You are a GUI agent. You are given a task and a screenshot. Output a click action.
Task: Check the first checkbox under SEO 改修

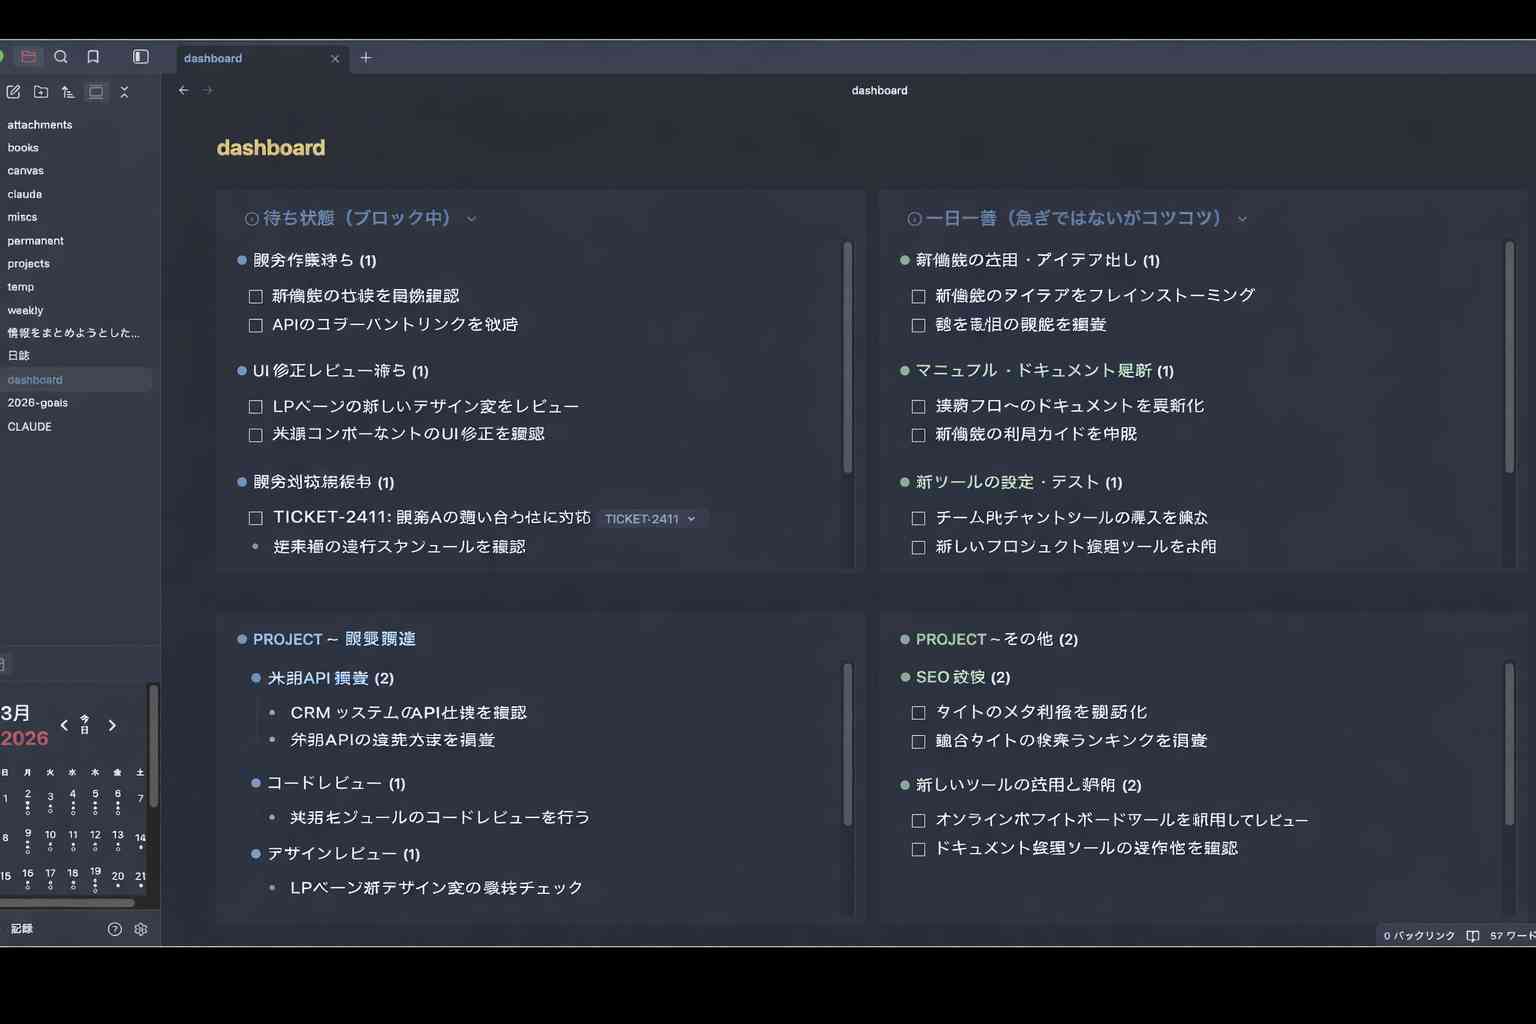pos(918,712)
